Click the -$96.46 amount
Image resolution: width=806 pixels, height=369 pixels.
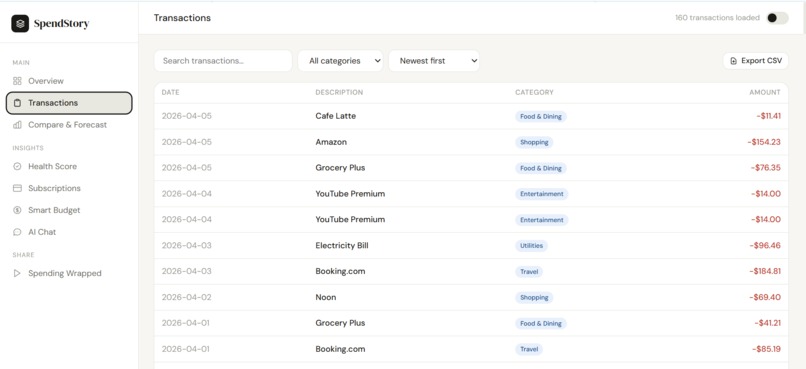click(x=765, y=246)
